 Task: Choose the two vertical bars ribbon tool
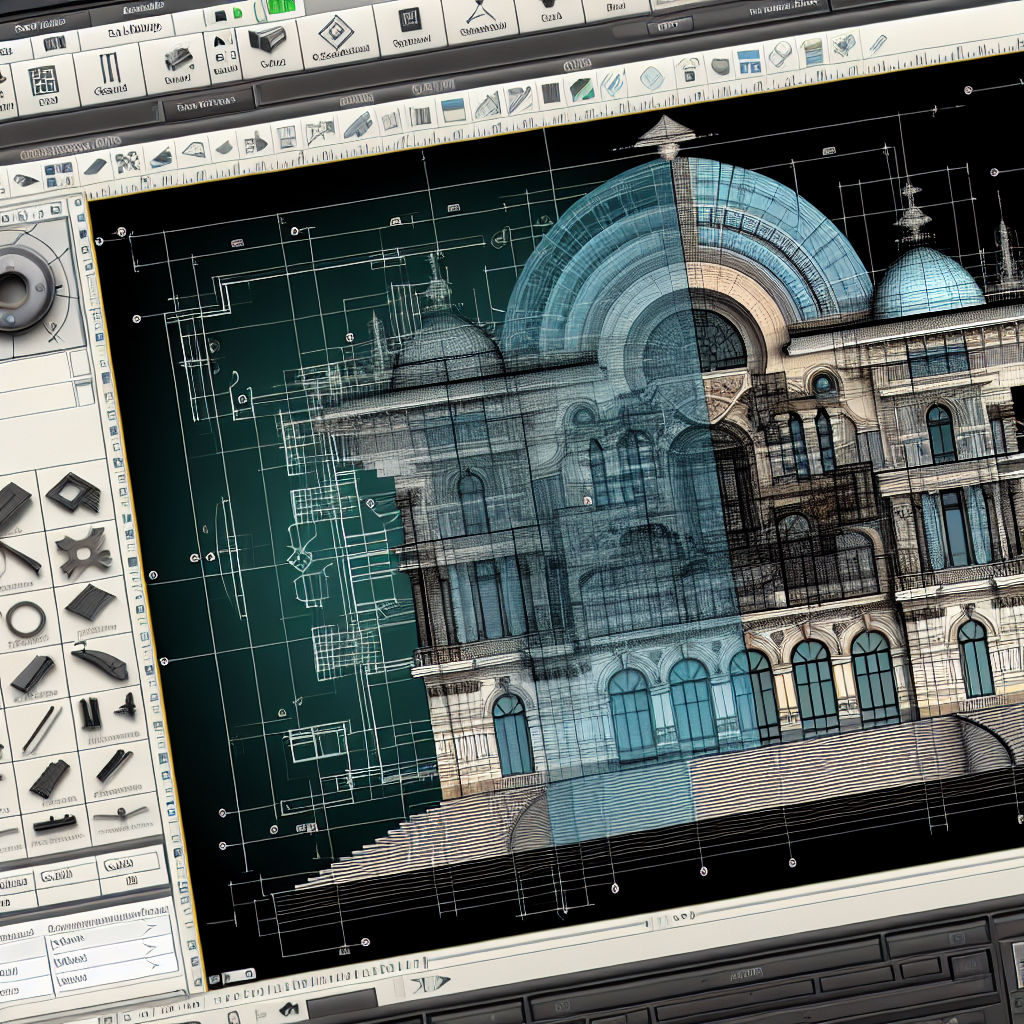[x=109, y=69]
